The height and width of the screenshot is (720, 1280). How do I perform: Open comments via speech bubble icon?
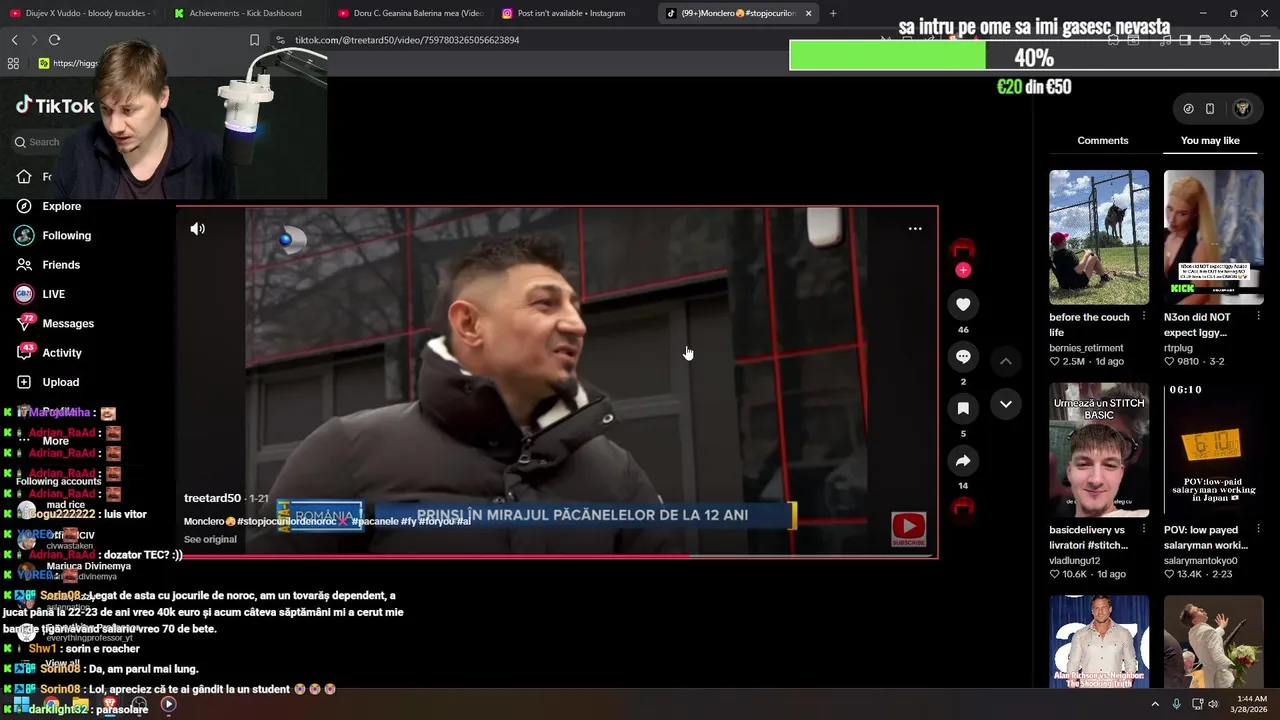(963, 357)
